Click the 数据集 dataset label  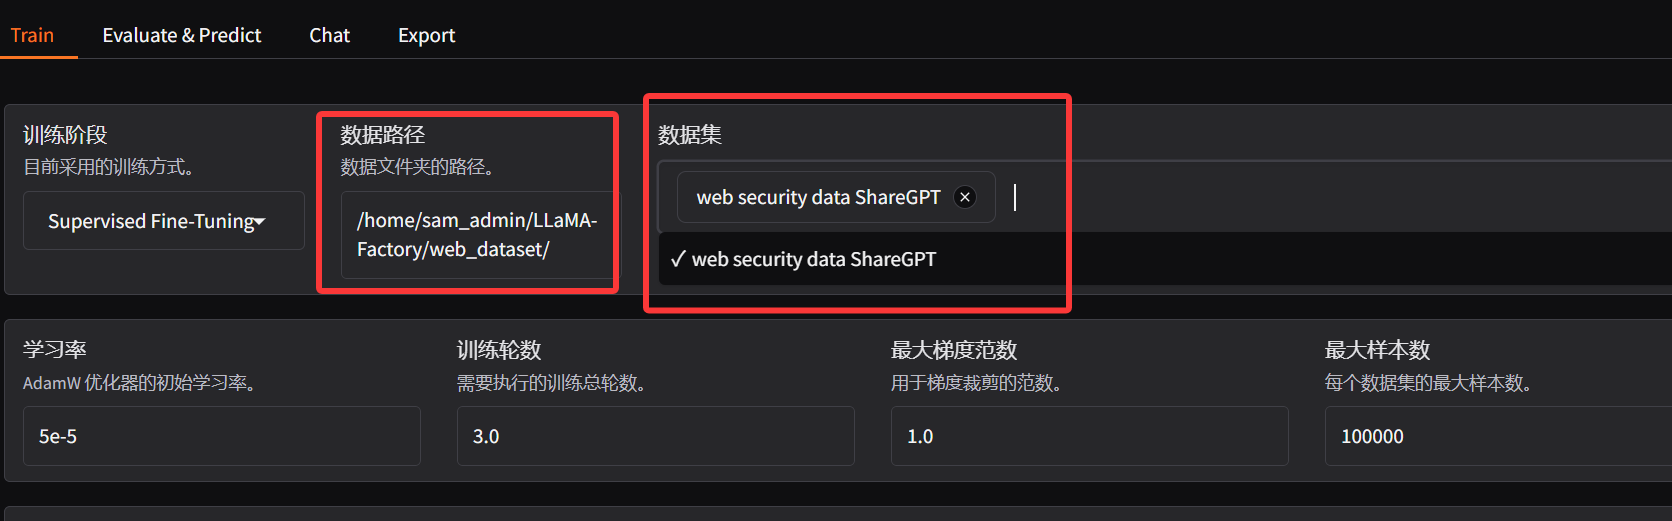(x=690, y=135)
